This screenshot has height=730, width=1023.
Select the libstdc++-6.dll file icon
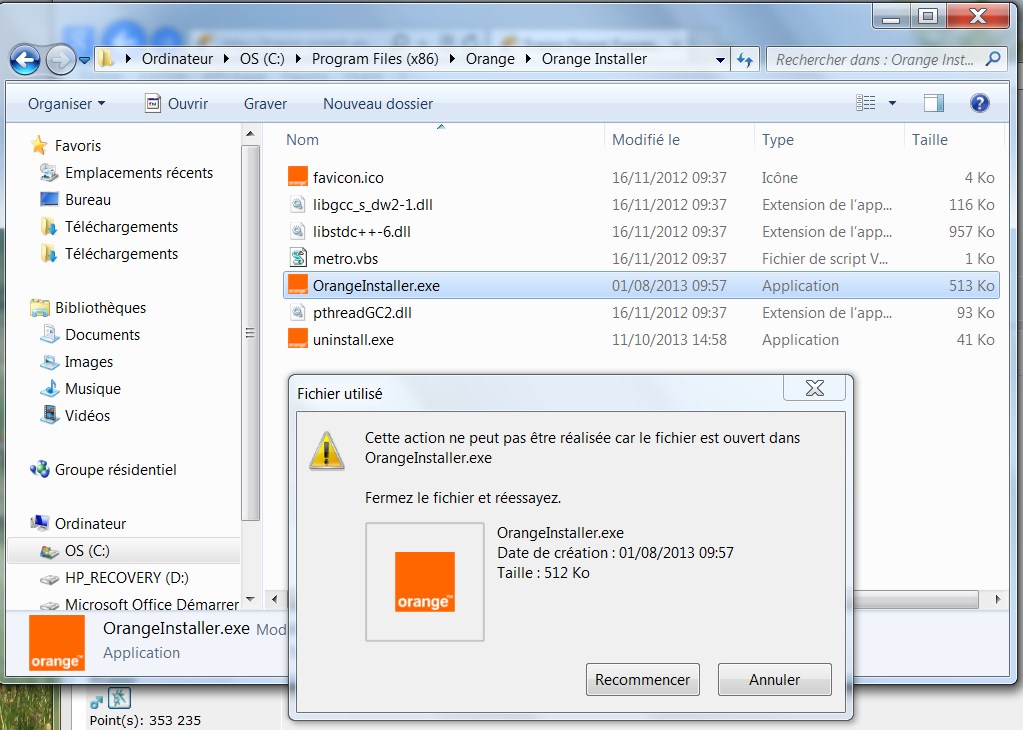click(x=298, y=231)
